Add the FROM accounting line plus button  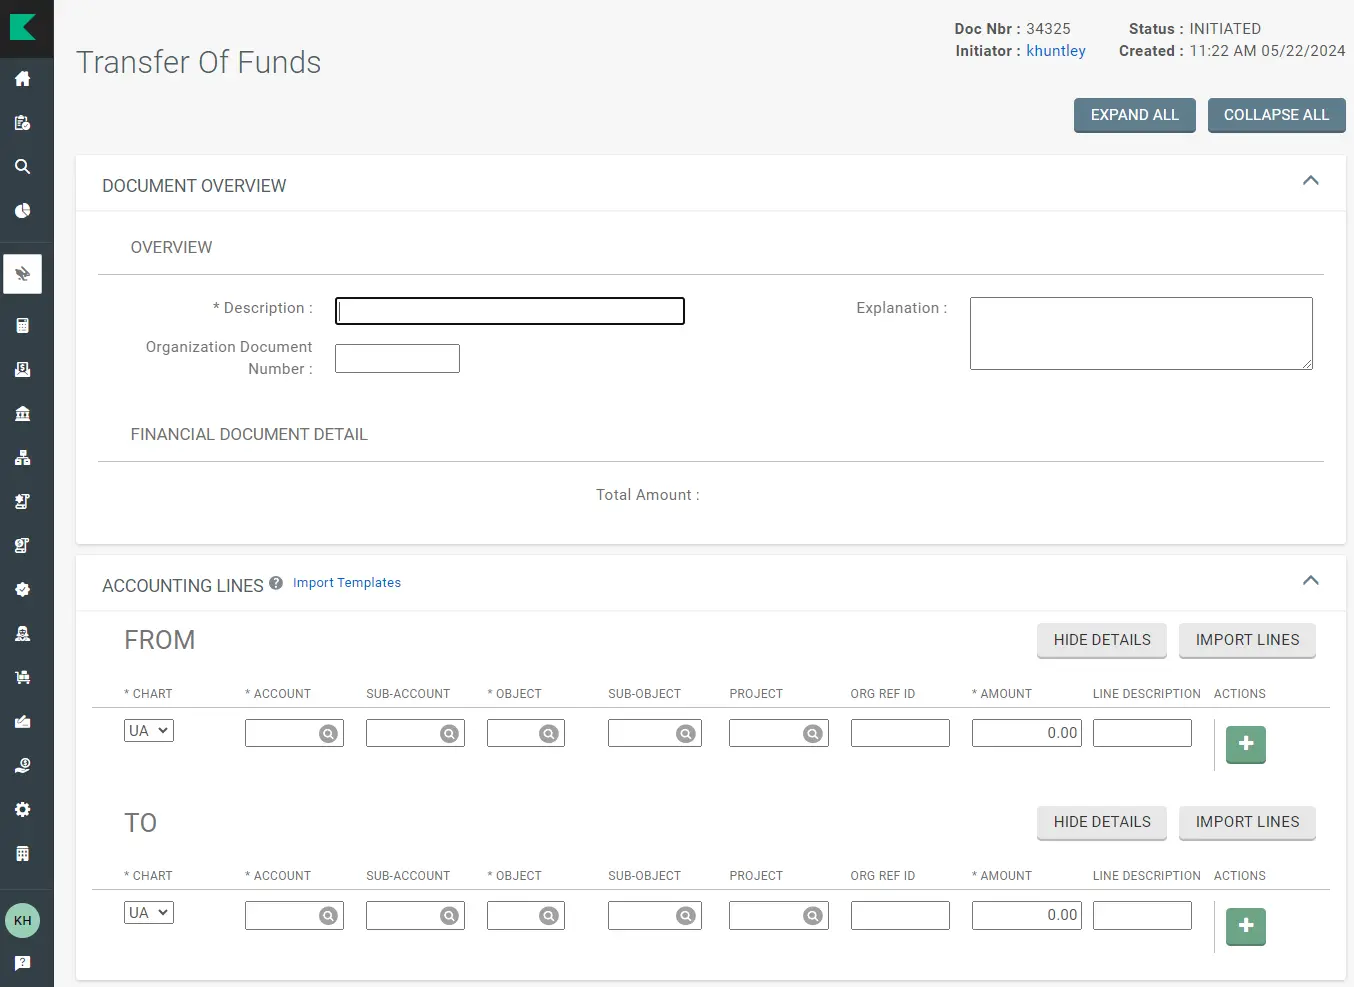pos(1246,744)
